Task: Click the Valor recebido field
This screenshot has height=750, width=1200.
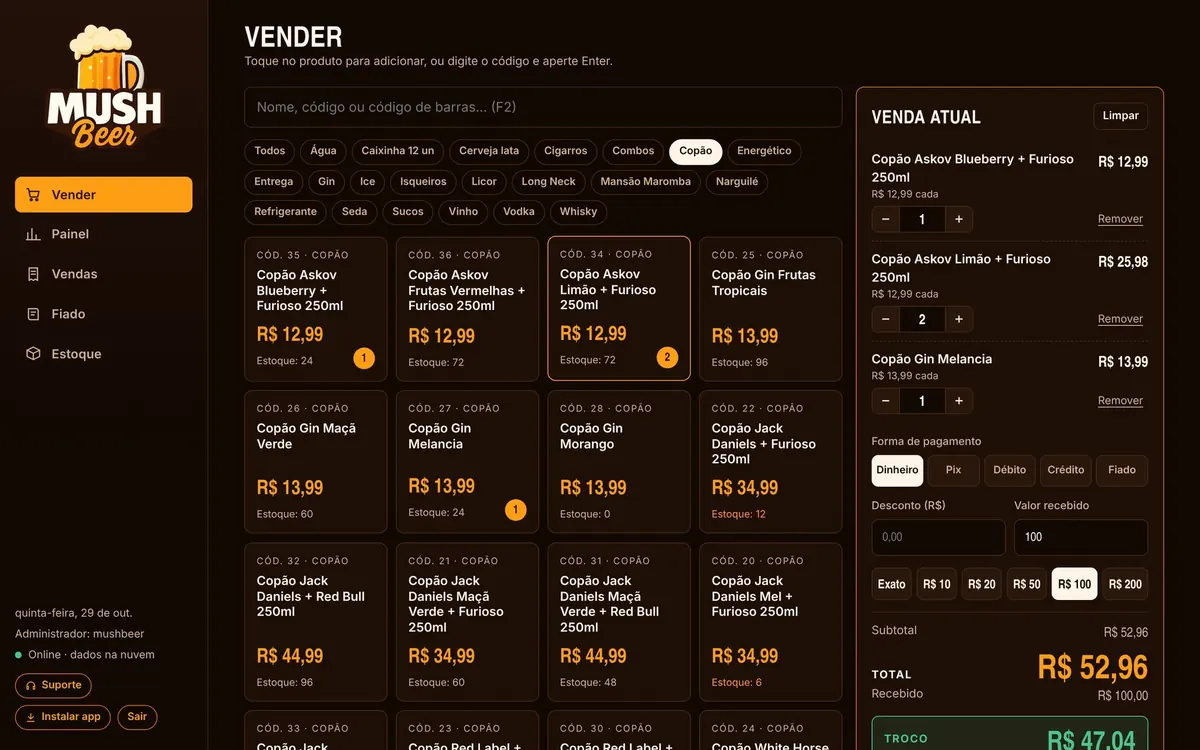Action: 1081,537
